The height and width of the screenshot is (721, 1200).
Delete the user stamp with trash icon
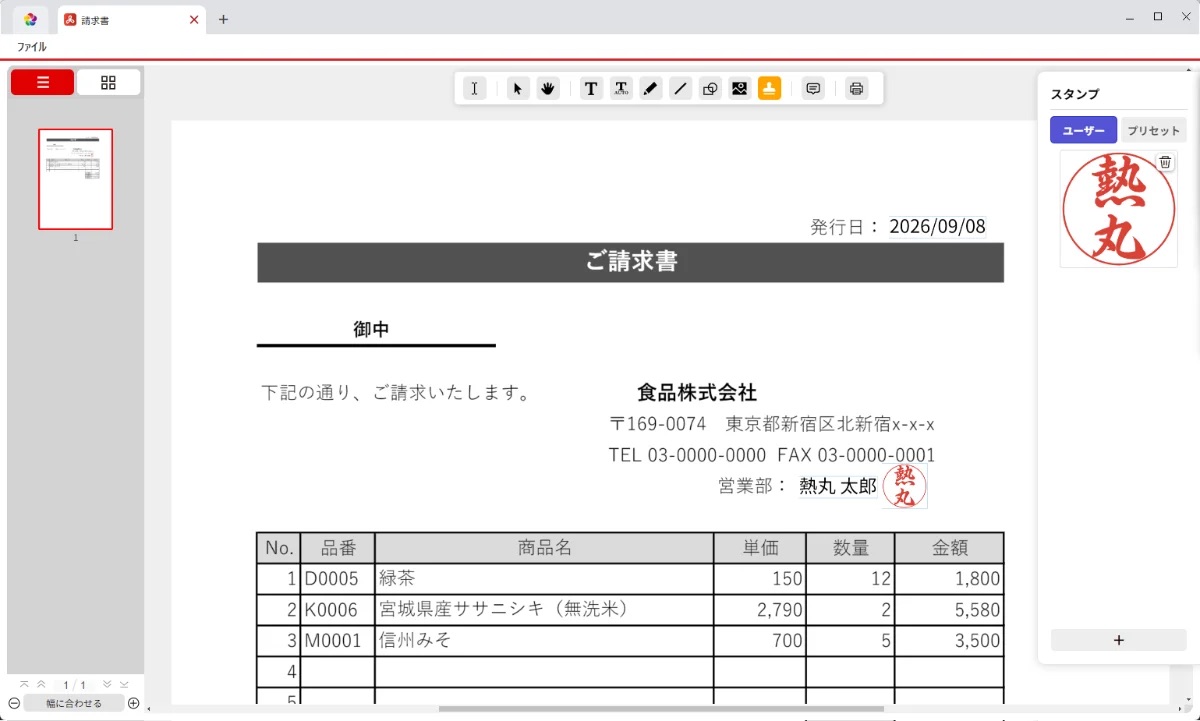point(1165,162)
